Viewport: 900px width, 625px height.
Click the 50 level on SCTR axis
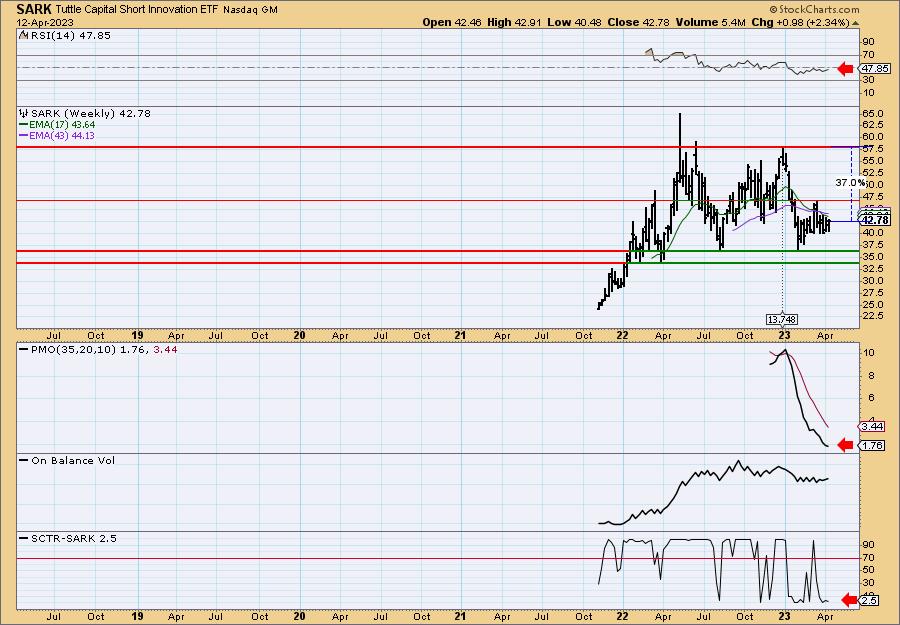click(x=869, y=570)
